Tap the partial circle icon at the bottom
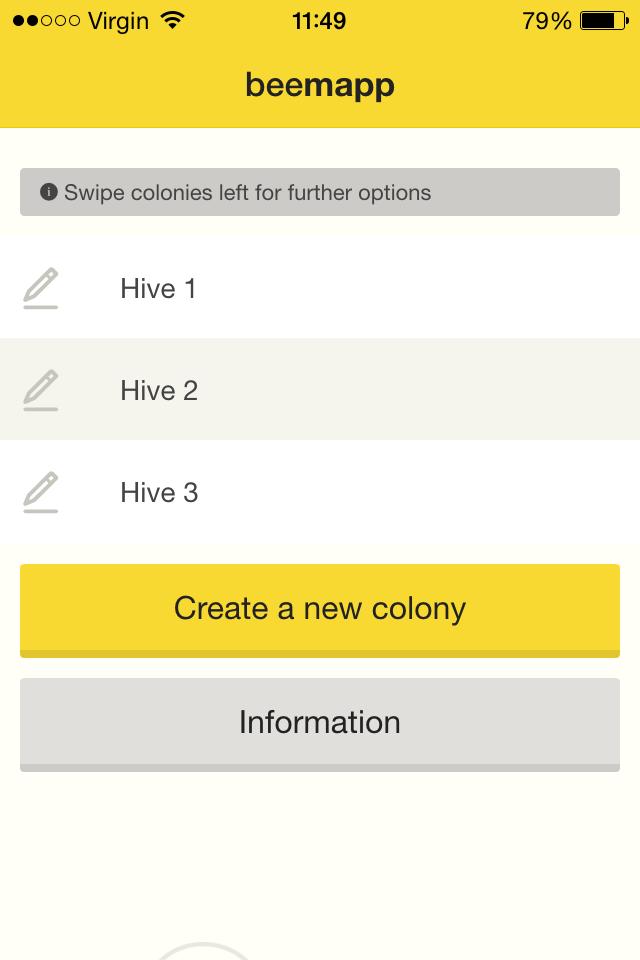 (x=205, y=951)
